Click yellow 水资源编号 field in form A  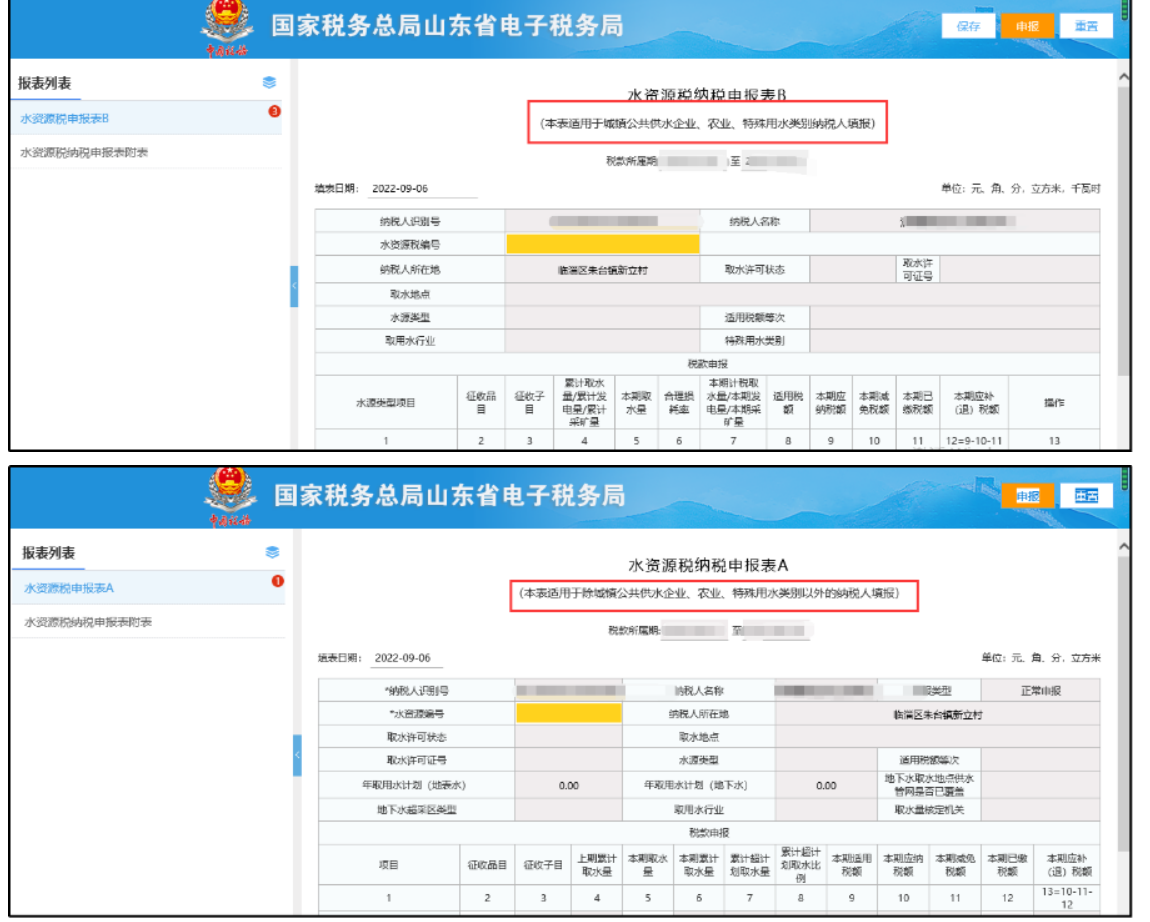pyautogui.click(x=568, y=714)
